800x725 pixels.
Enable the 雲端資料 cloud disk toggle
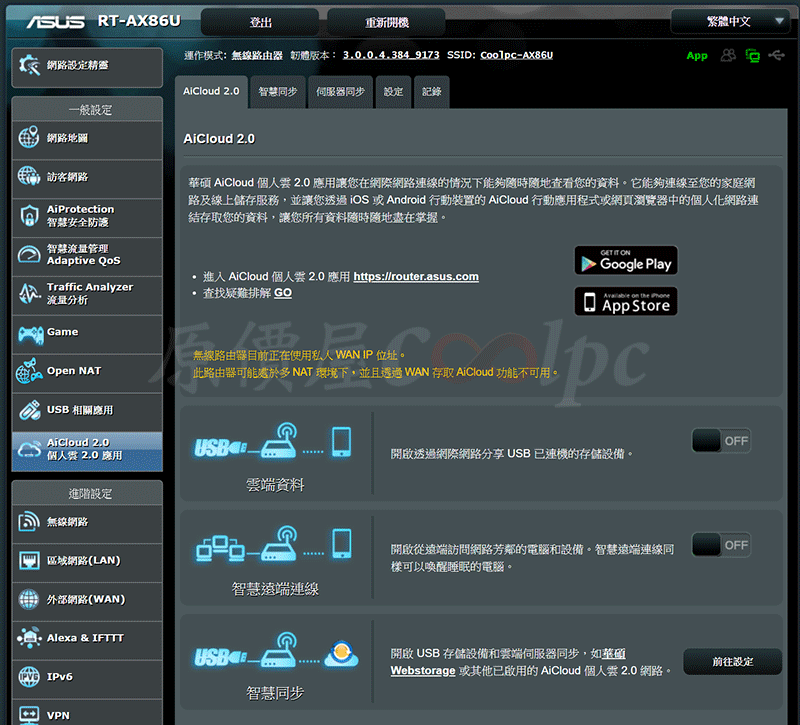[721, 441]
